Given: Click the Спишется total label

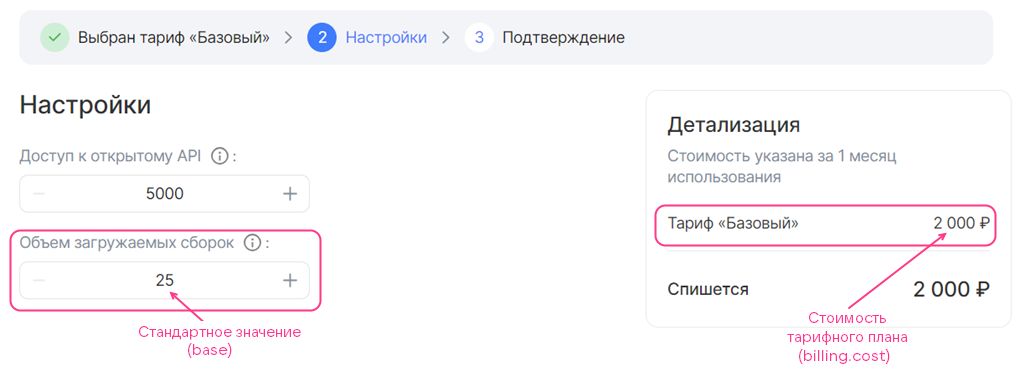Looking at the screenshot, I should coord(708,289).
